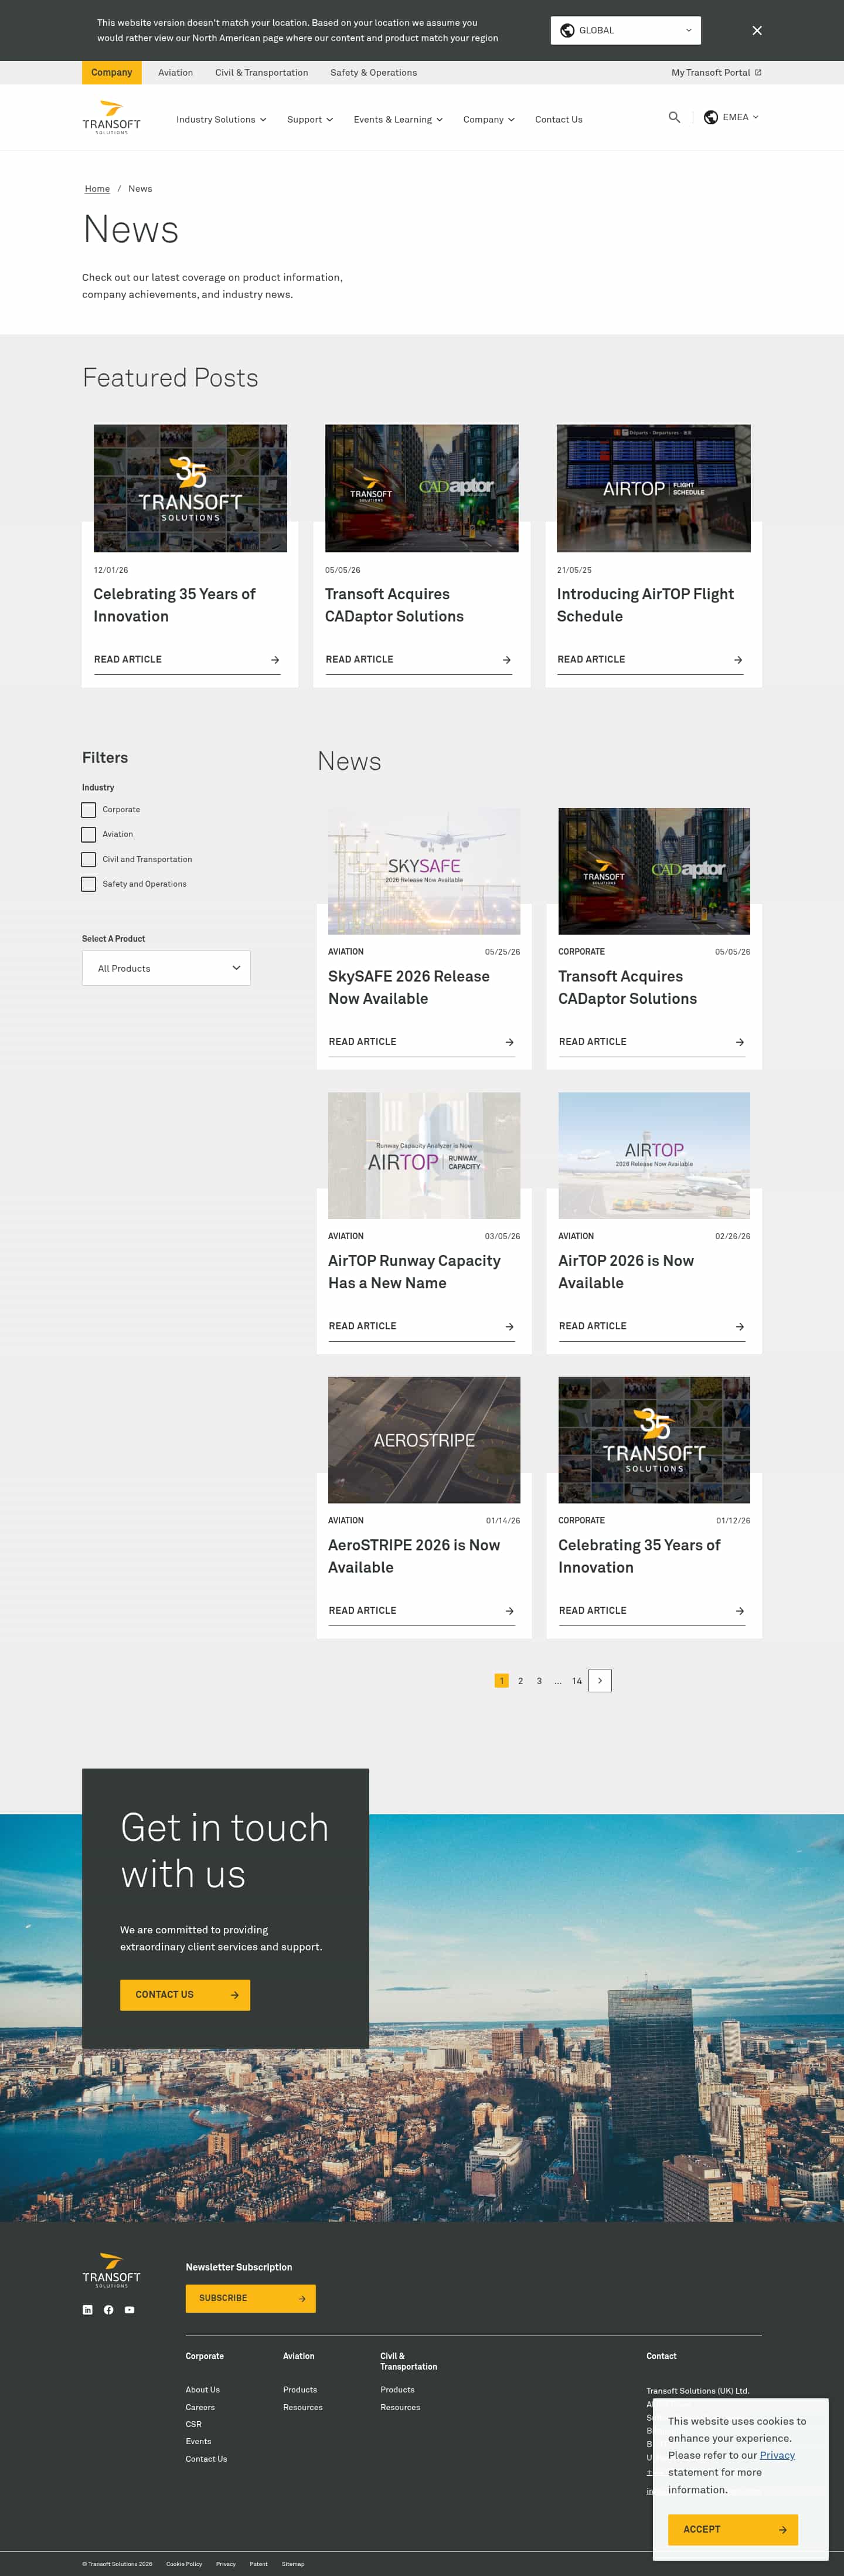Open the All Products dropdown

(166, 968)
